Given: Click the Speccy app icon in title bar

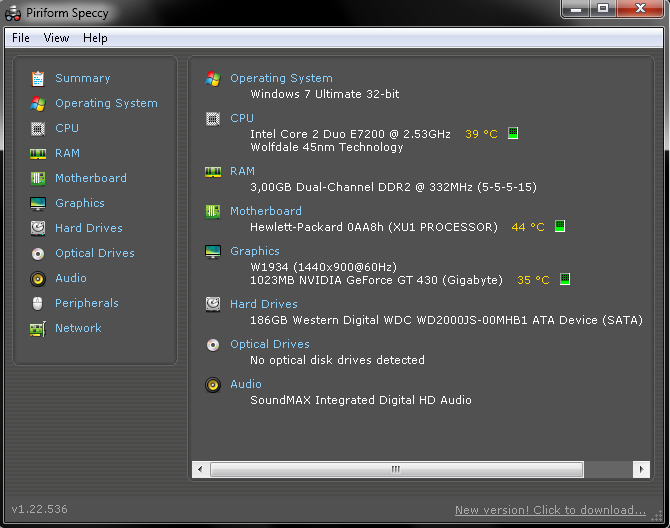Looking at the screenshot, I should [x=13, y=13].
